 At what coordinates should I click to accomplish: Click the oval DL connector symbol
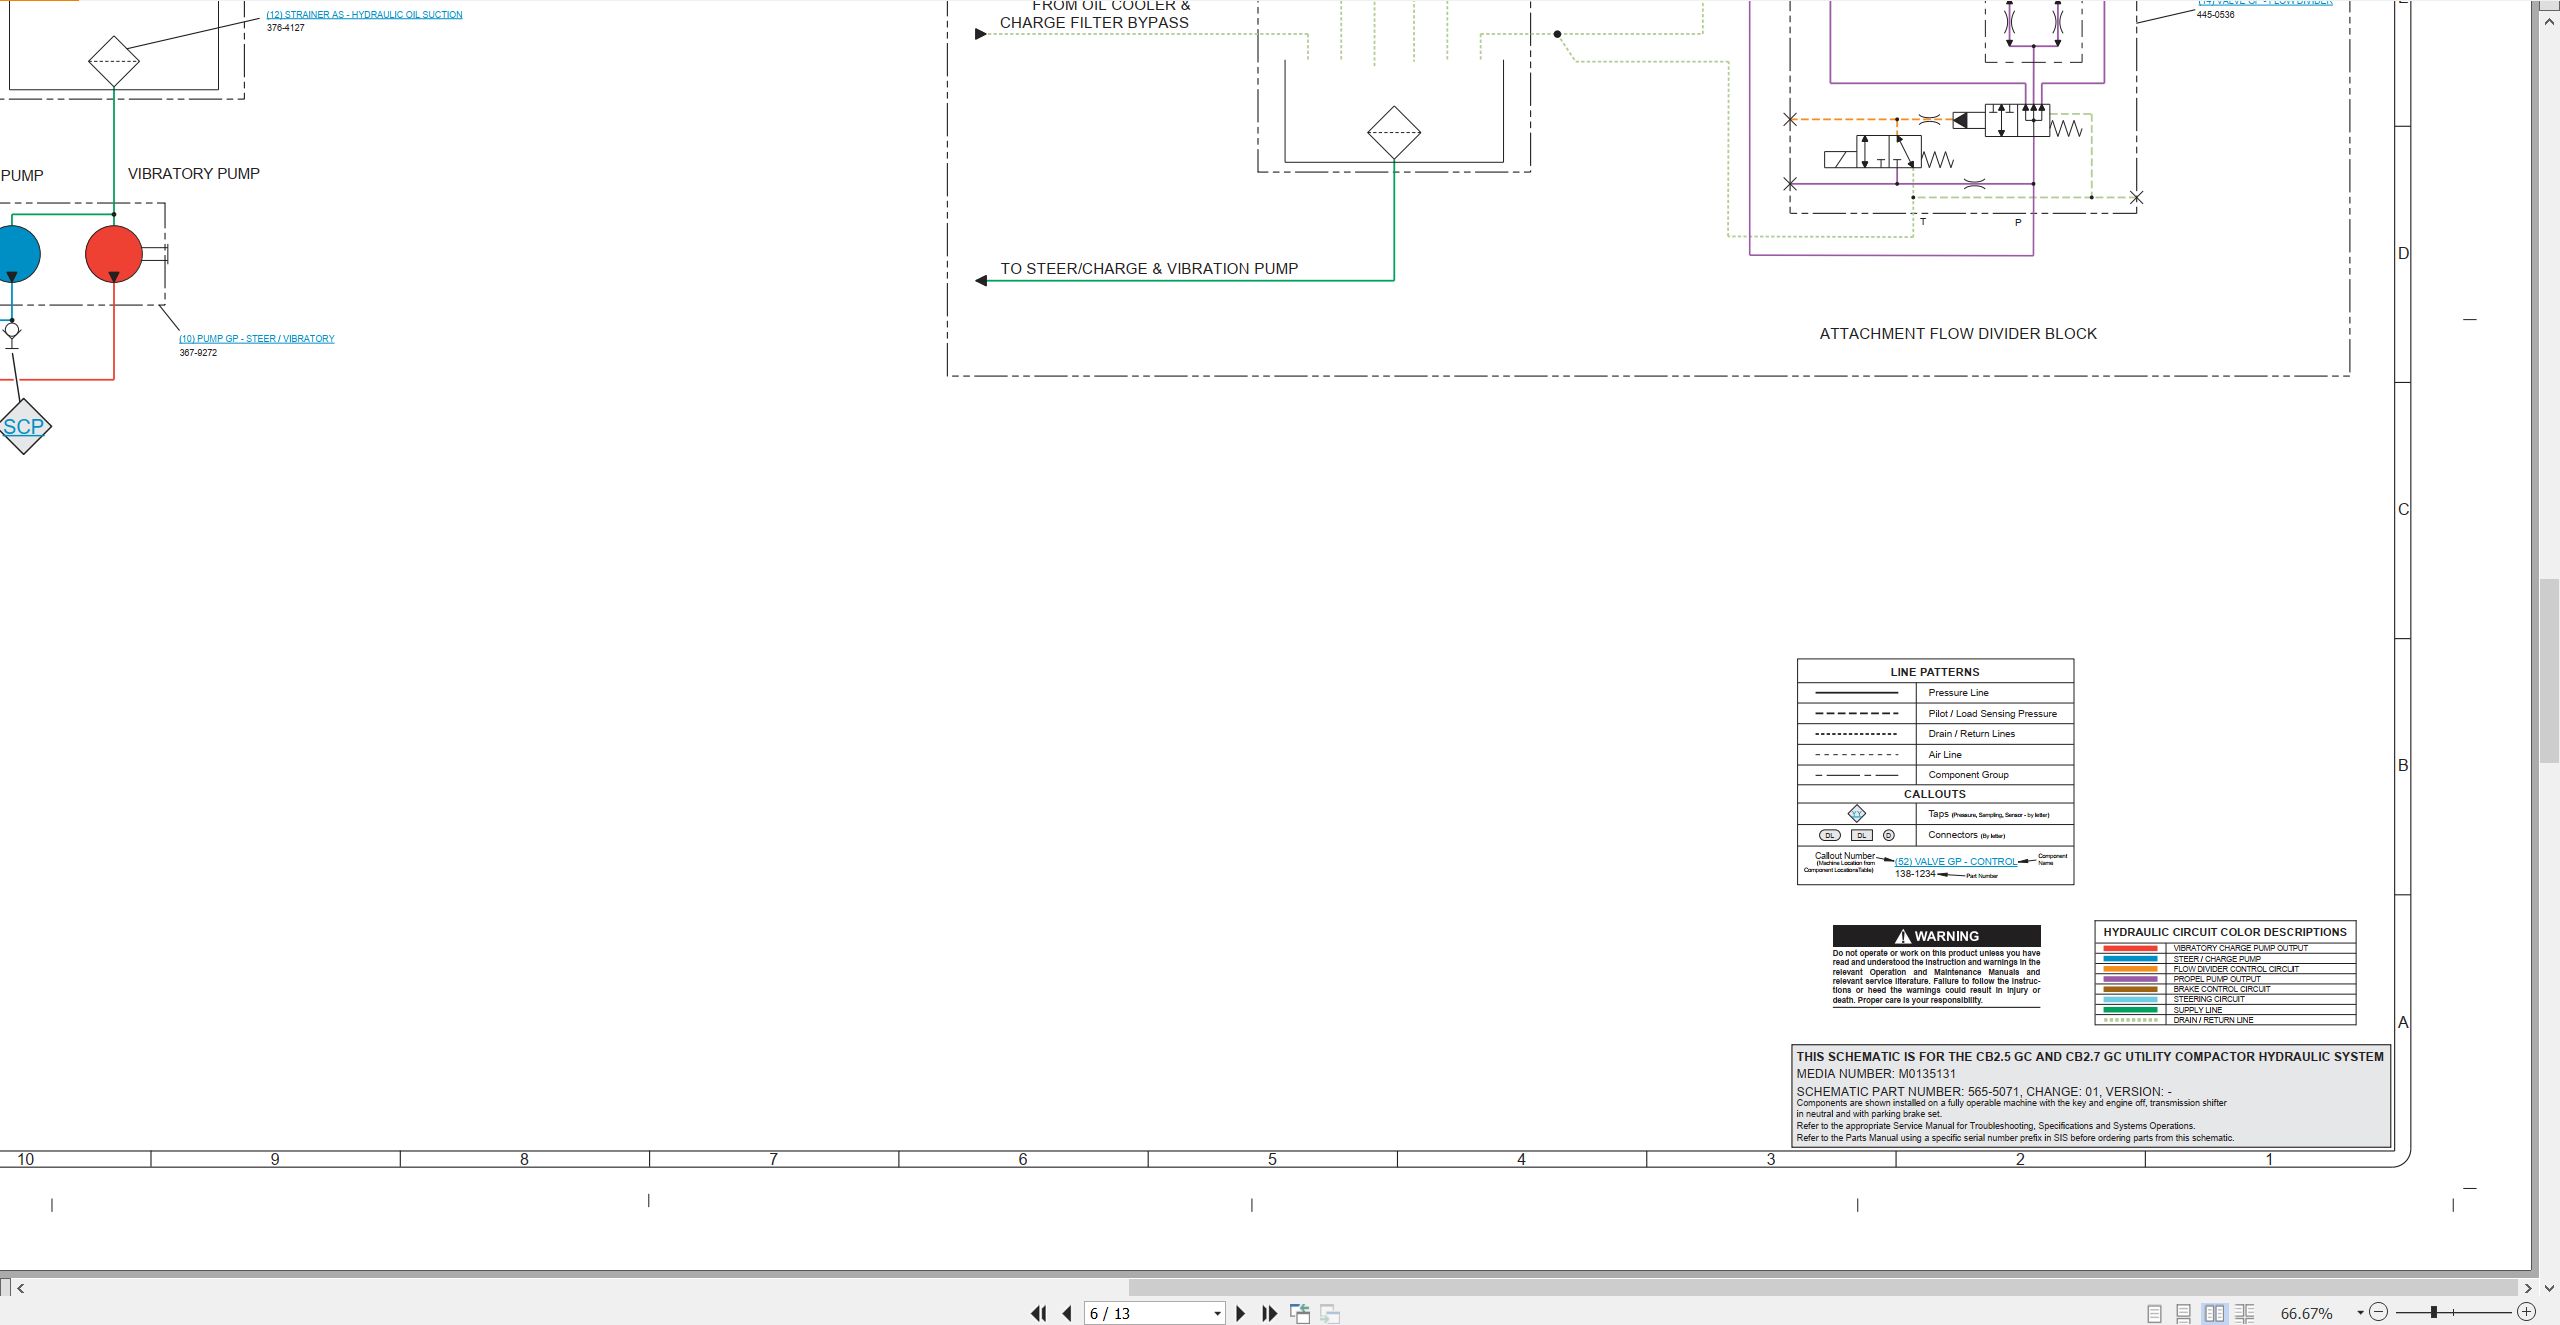click(1830, 835)
